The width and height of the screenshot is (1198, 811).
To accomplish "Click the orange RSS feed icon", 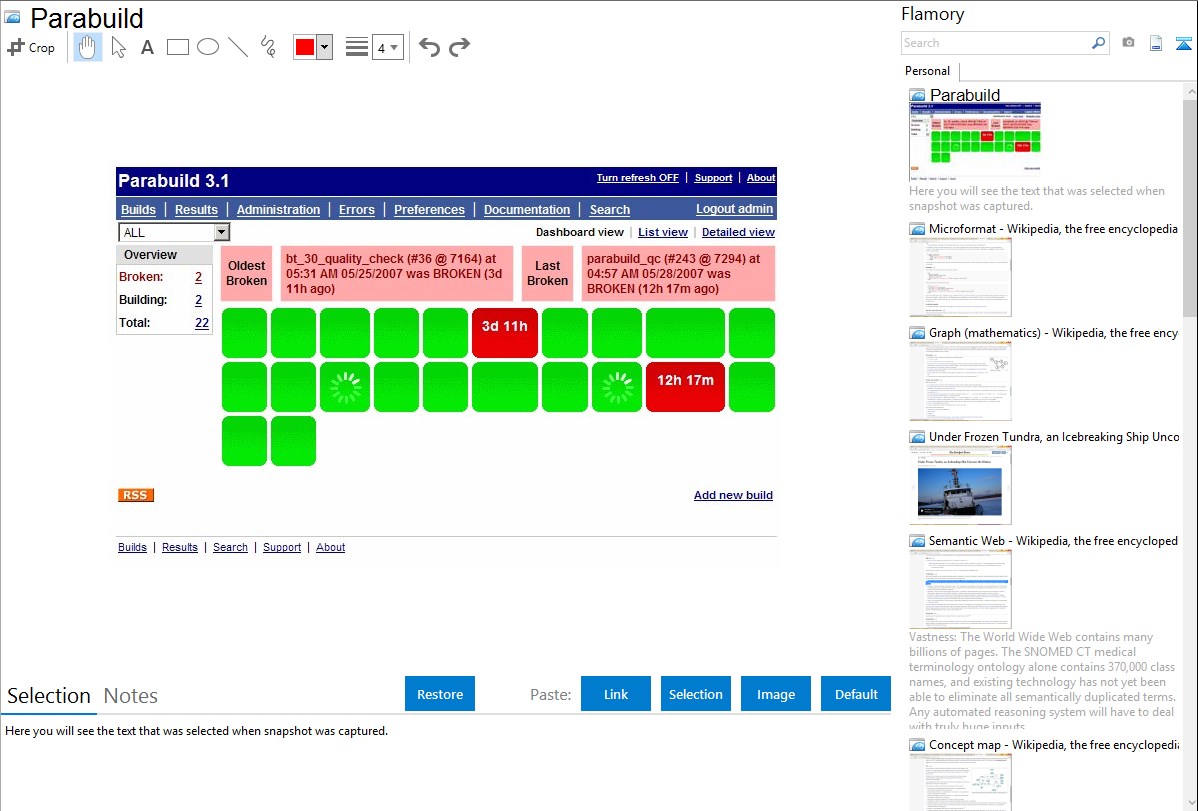I will (136, 495).
